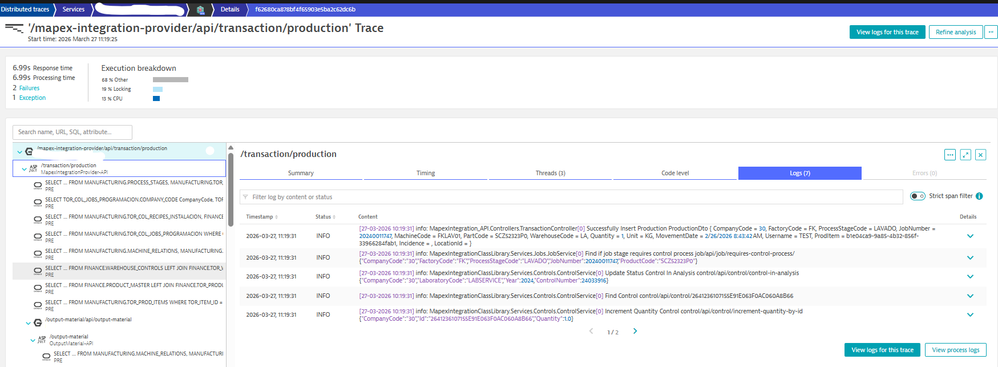The image size is (998, 367).
Task: Click the top View logs for this trace button
Action: pos(887,32)
